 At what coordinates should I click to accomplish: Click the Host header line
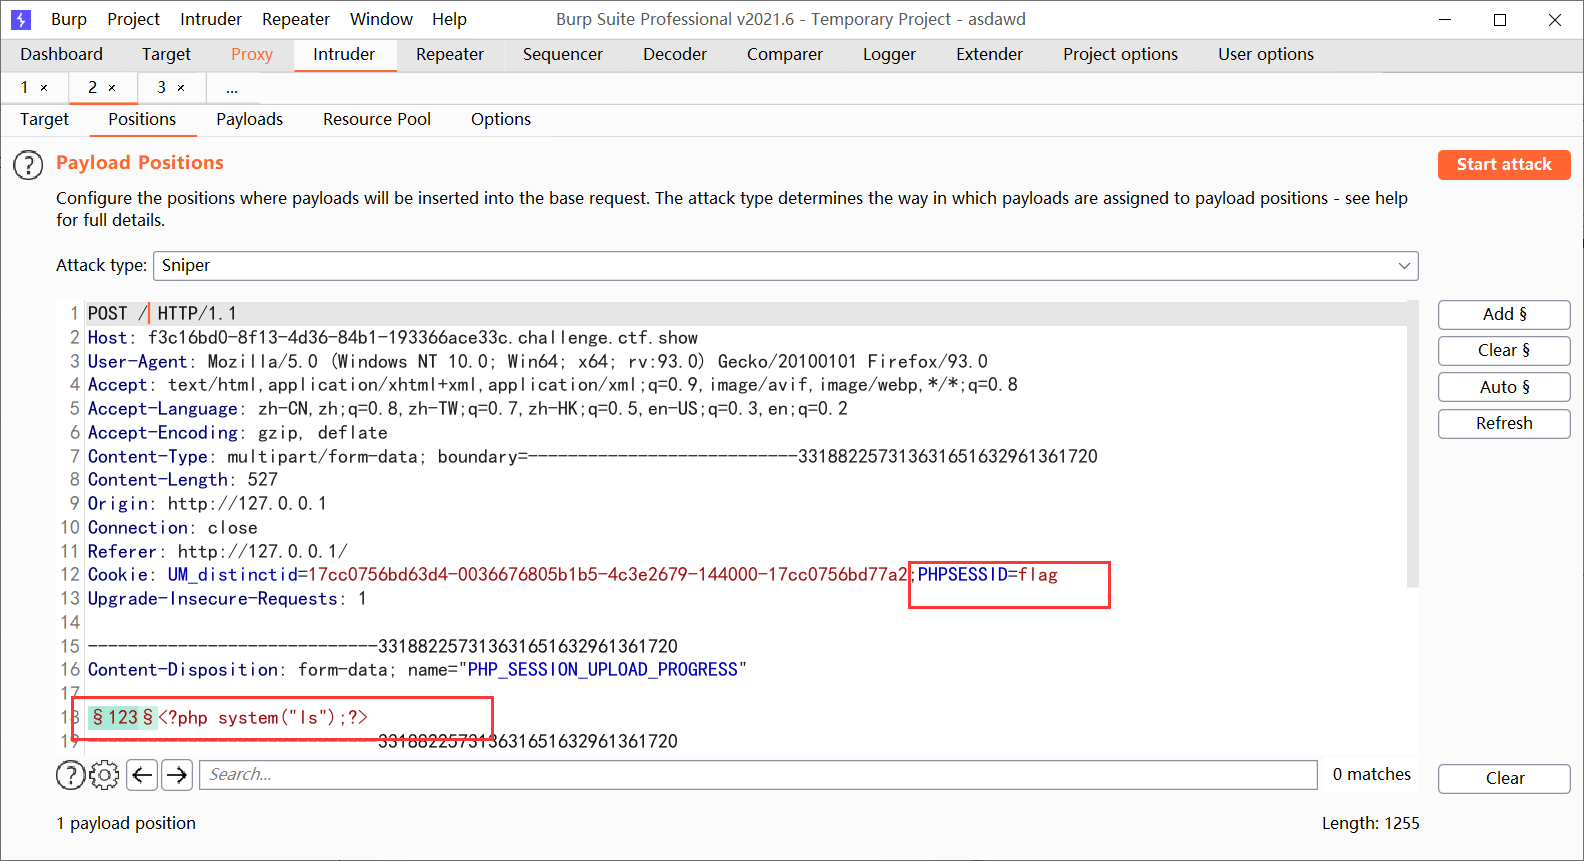[393, 338]
